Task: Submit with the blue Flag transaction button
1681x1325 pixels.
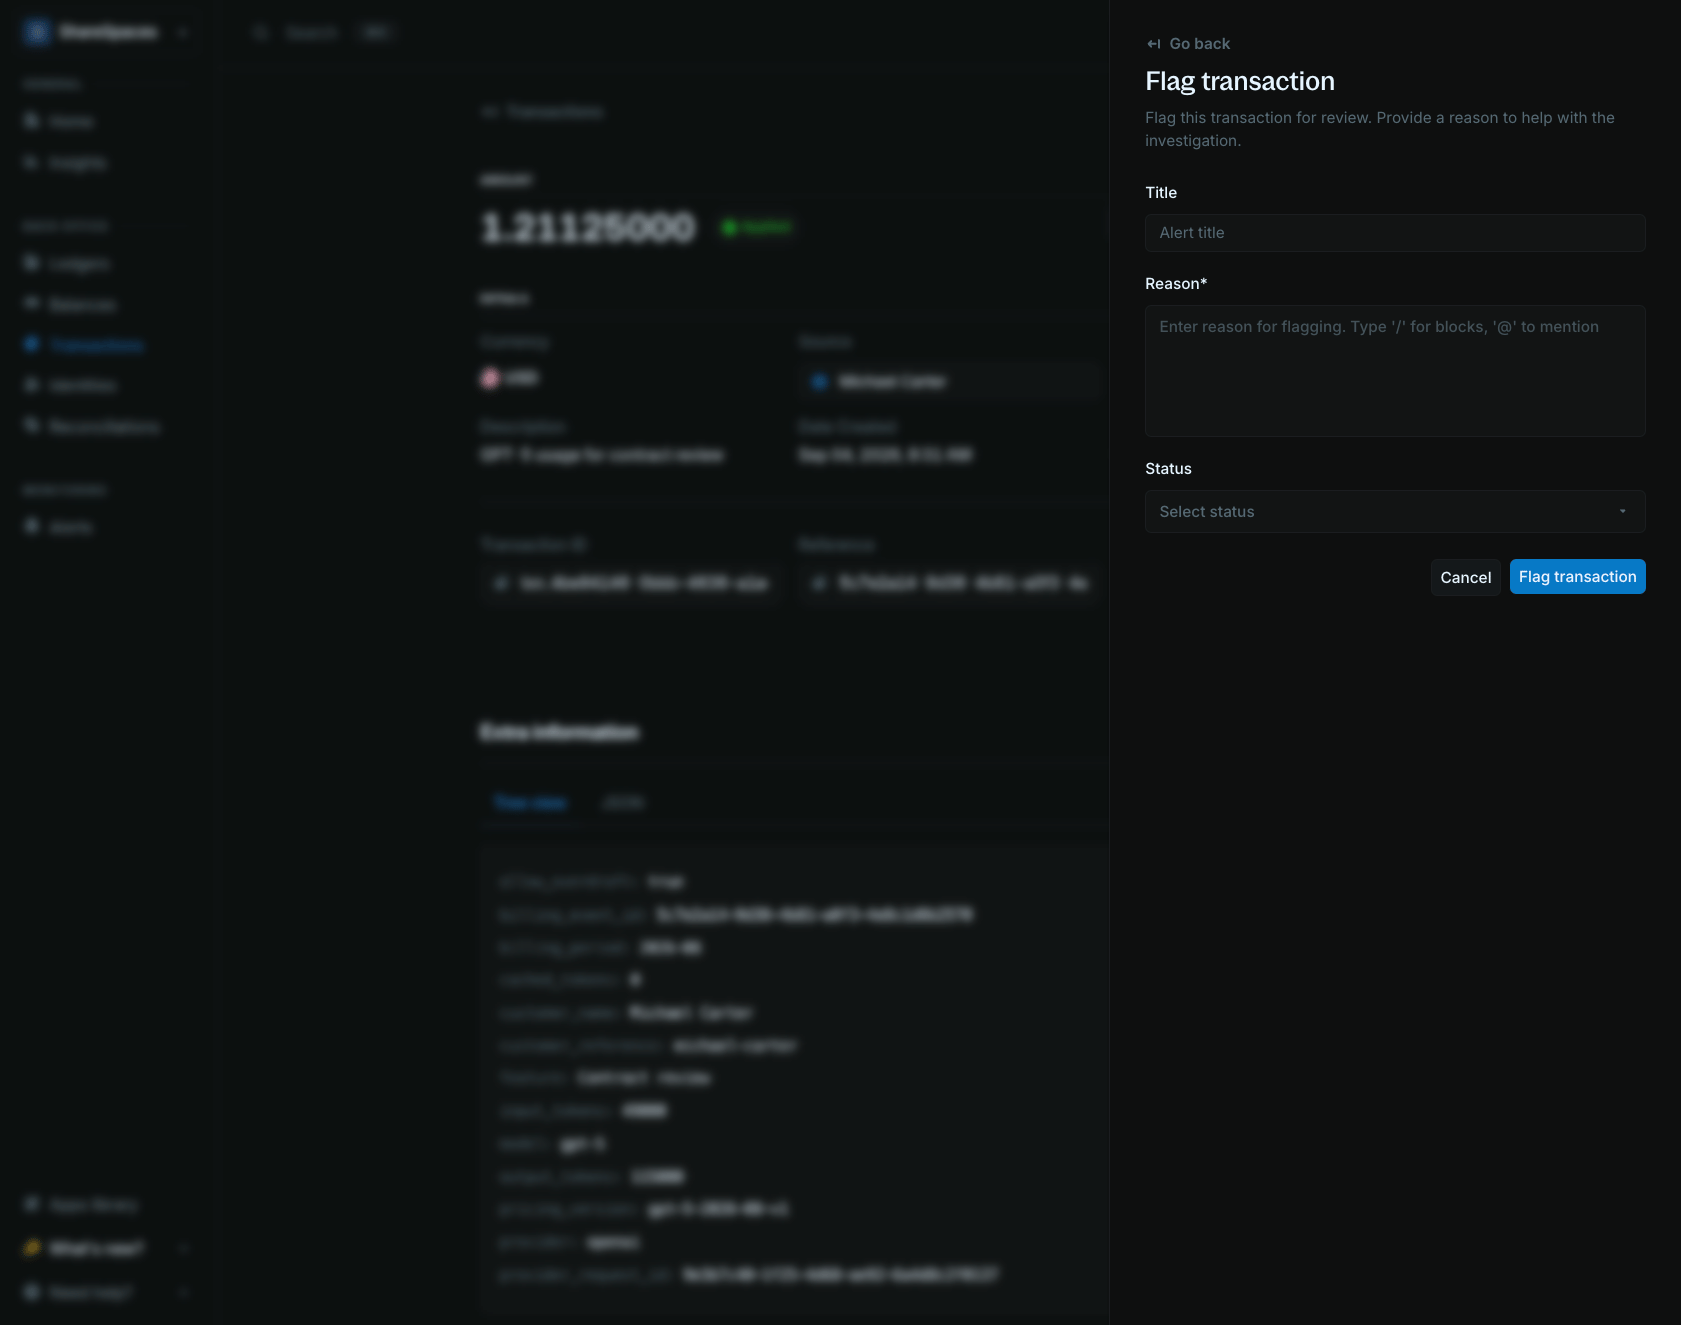Action: [1577, 577]
